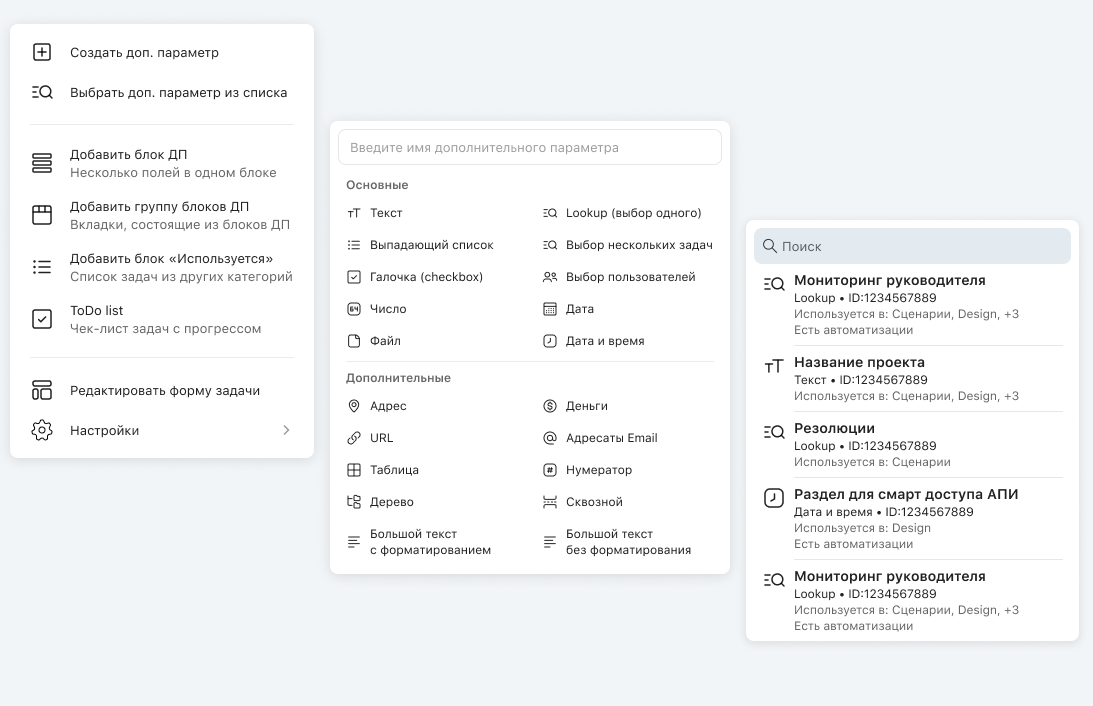Screen dimensions: 1093x706
Task: Click the tree icon for Дерево
Action: [354, 502]
